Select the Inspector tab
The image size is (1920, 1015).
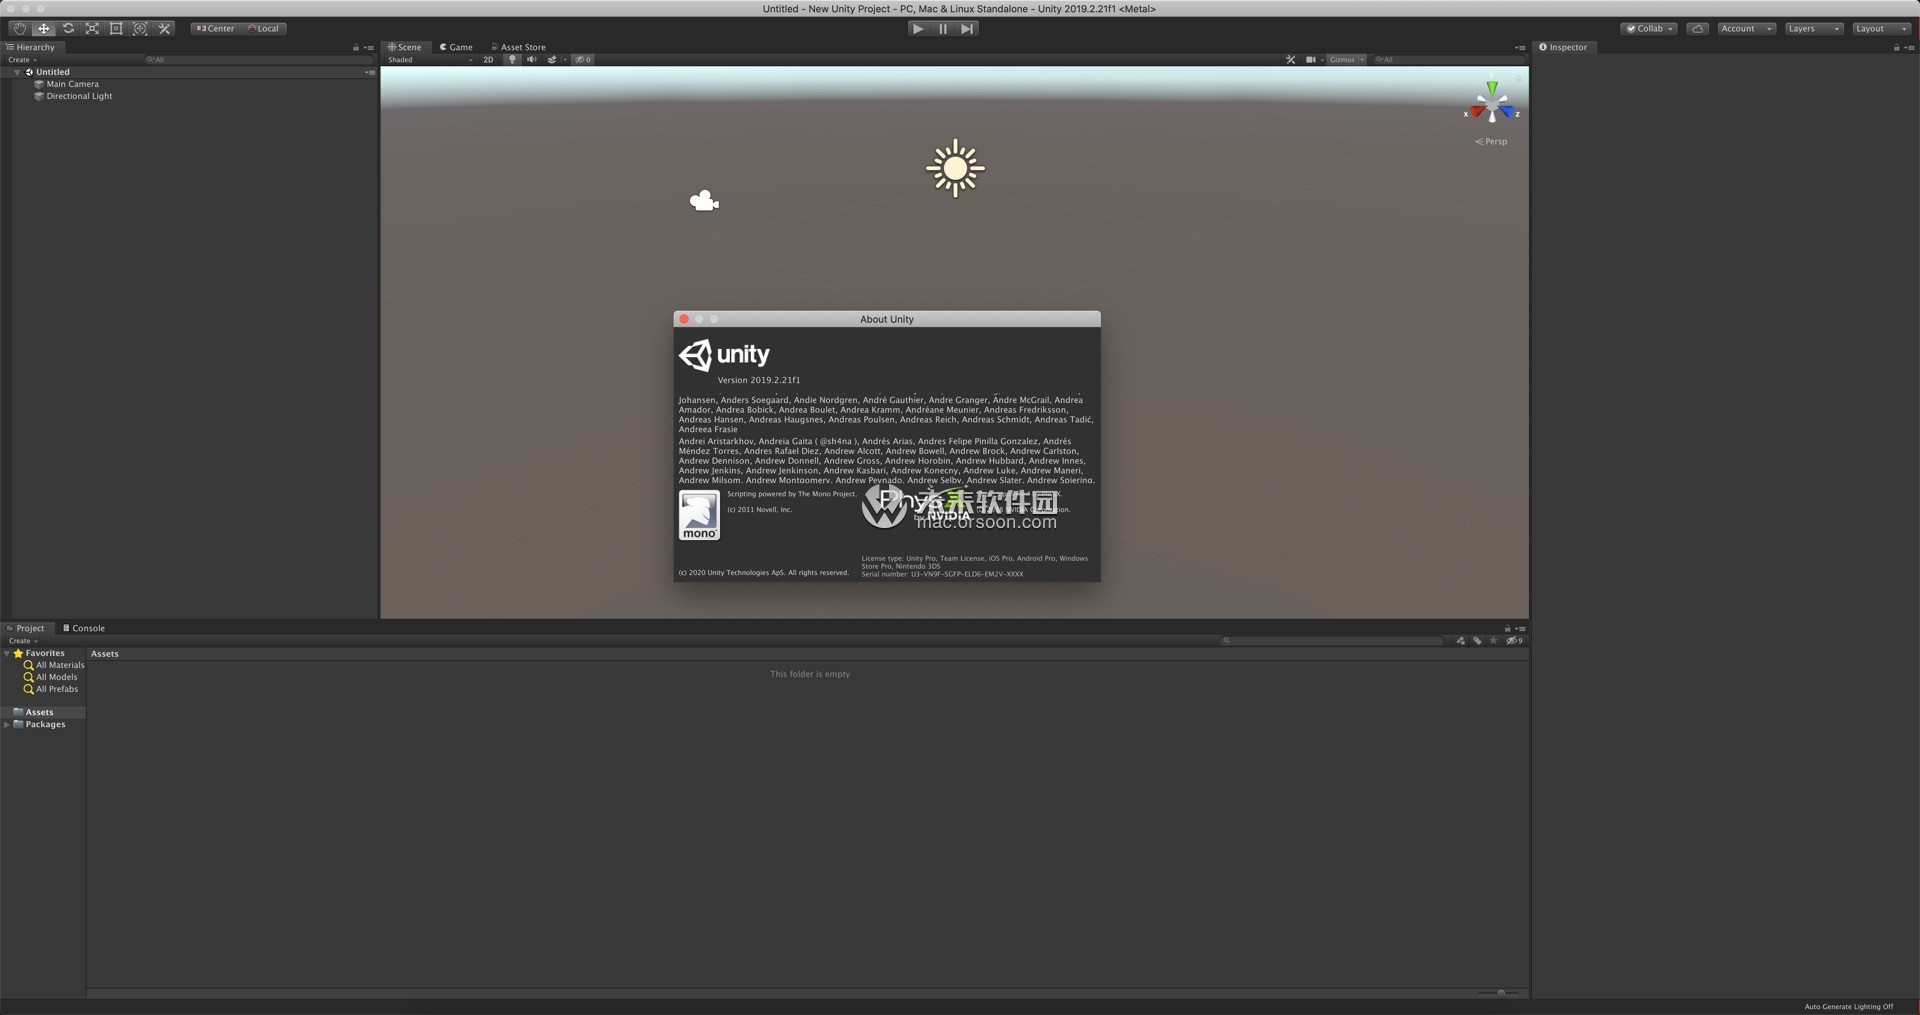[x=1563, y=47]
